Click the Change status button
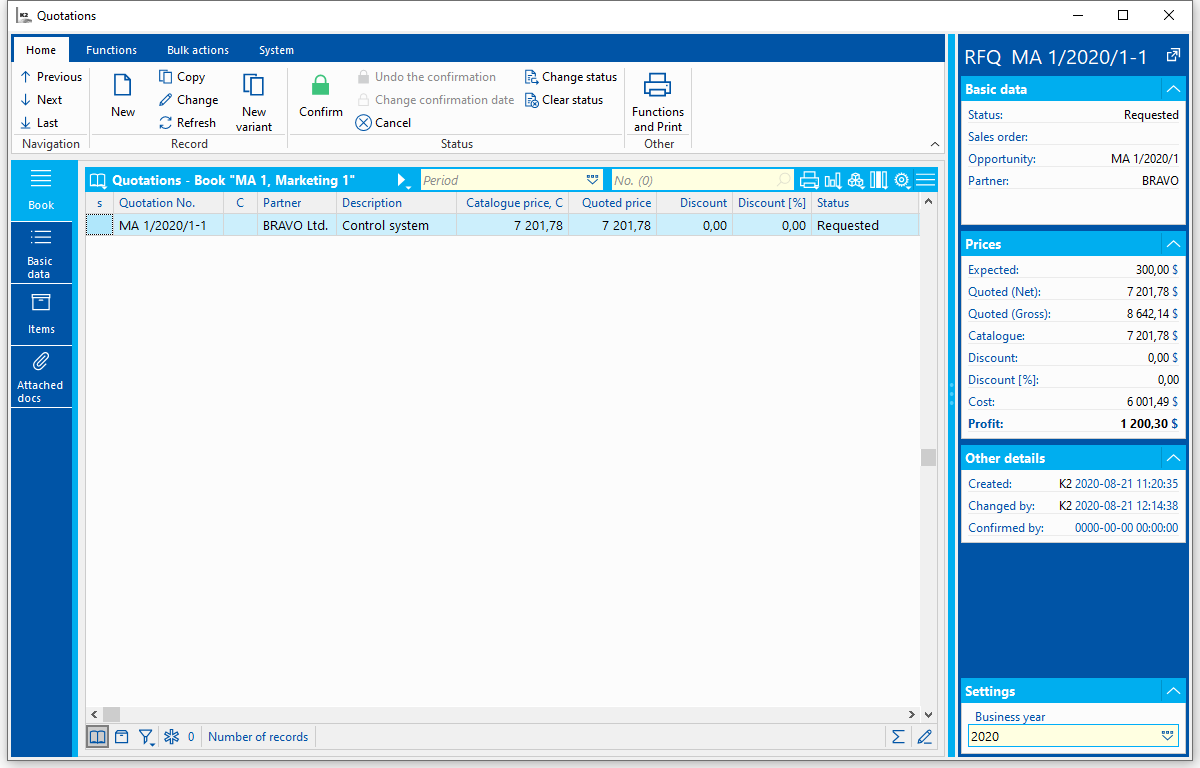 pyautogui.click(x=571, y=77)
